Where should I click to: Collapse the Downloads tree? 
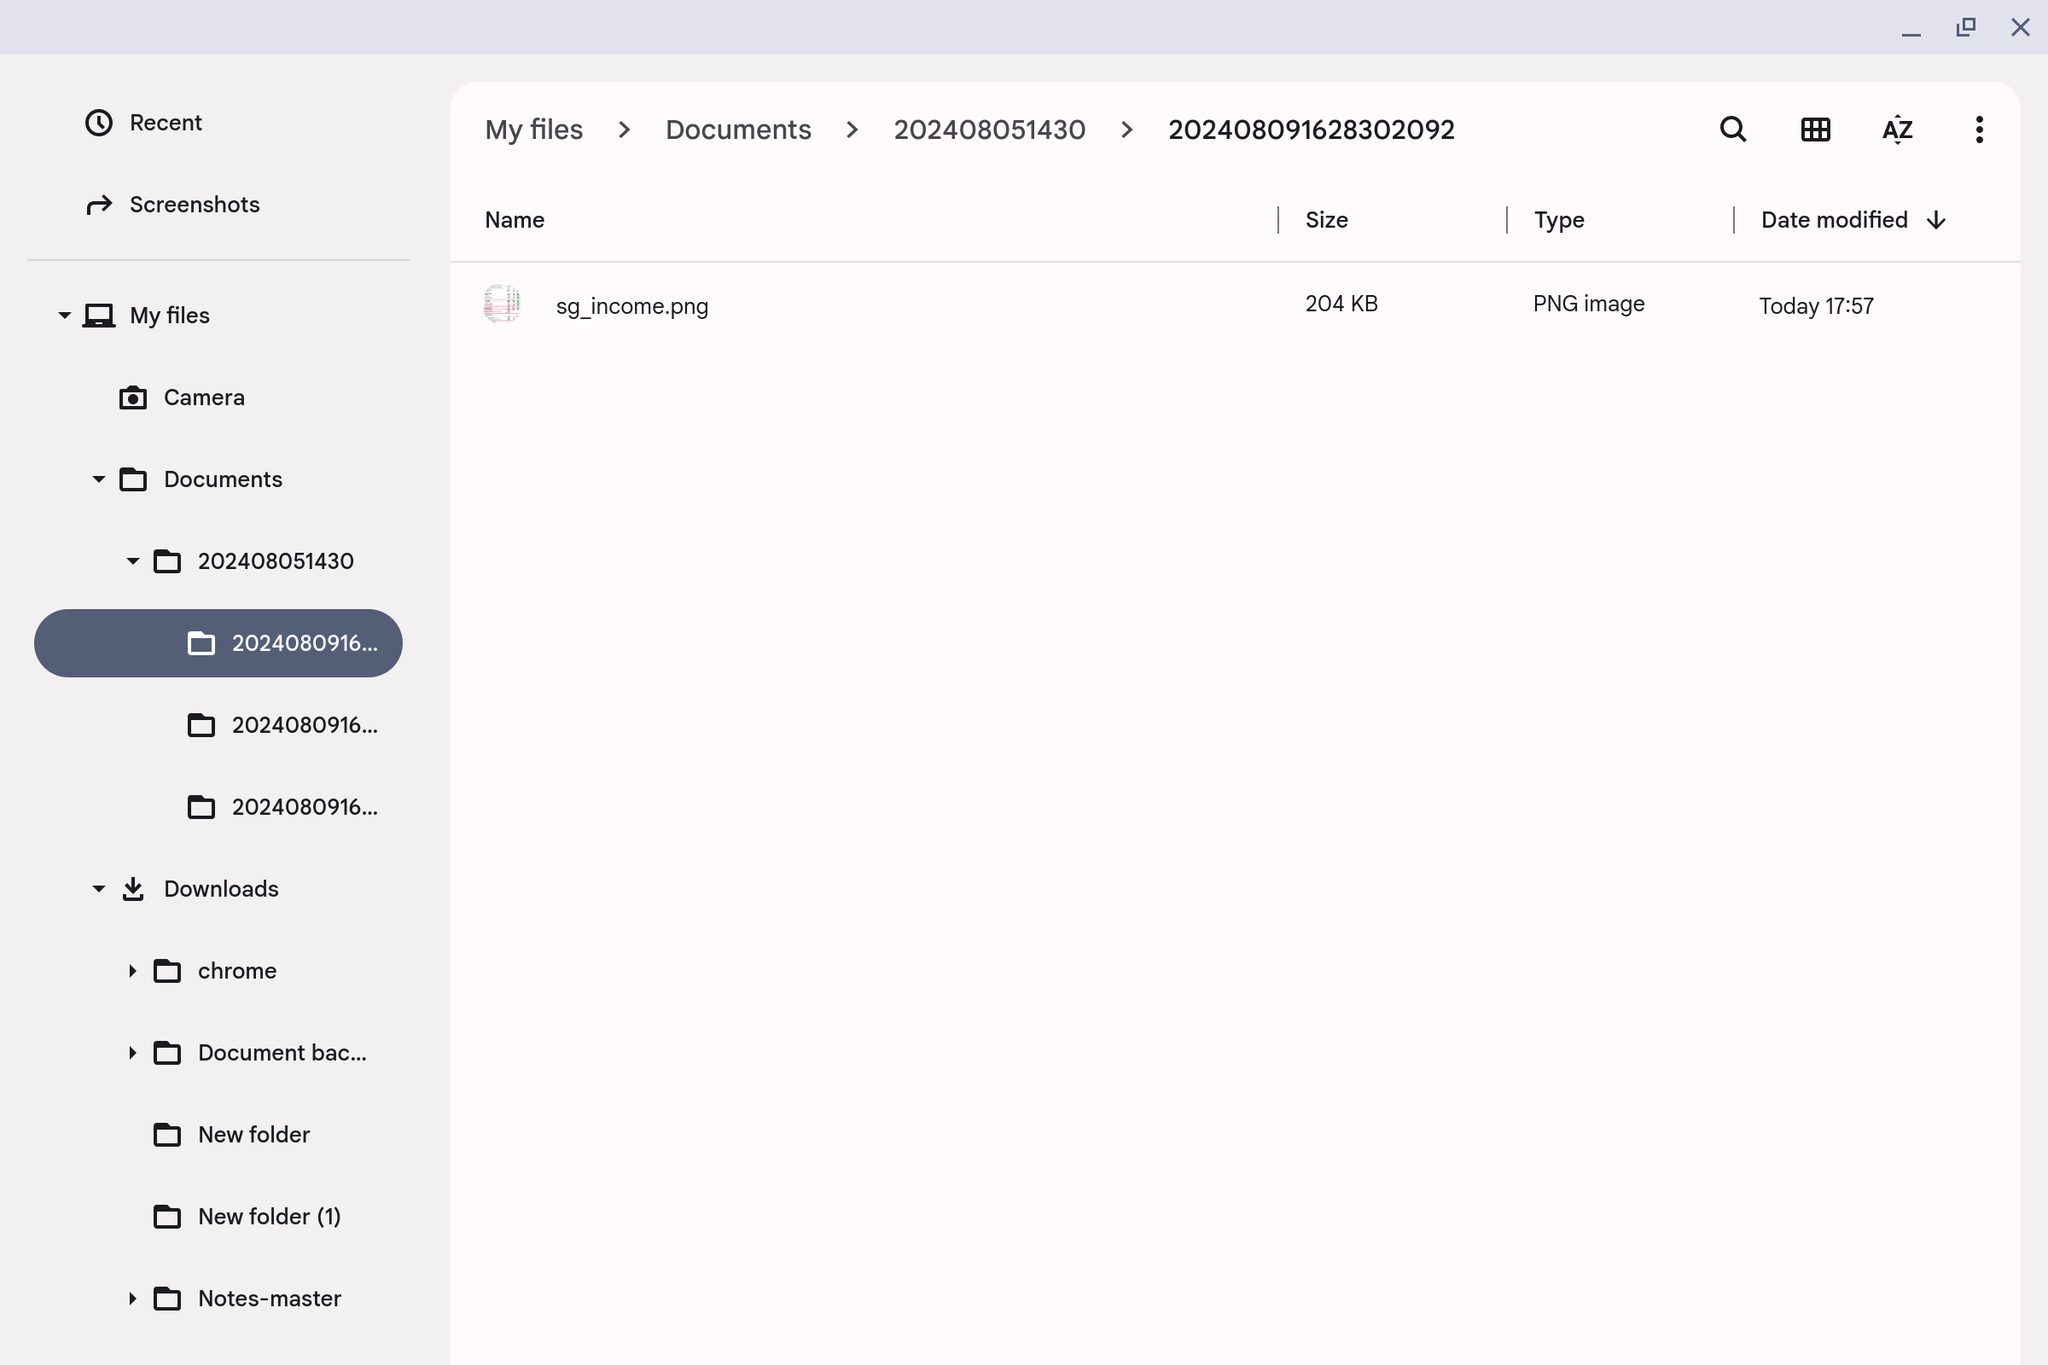pos(98,889)
